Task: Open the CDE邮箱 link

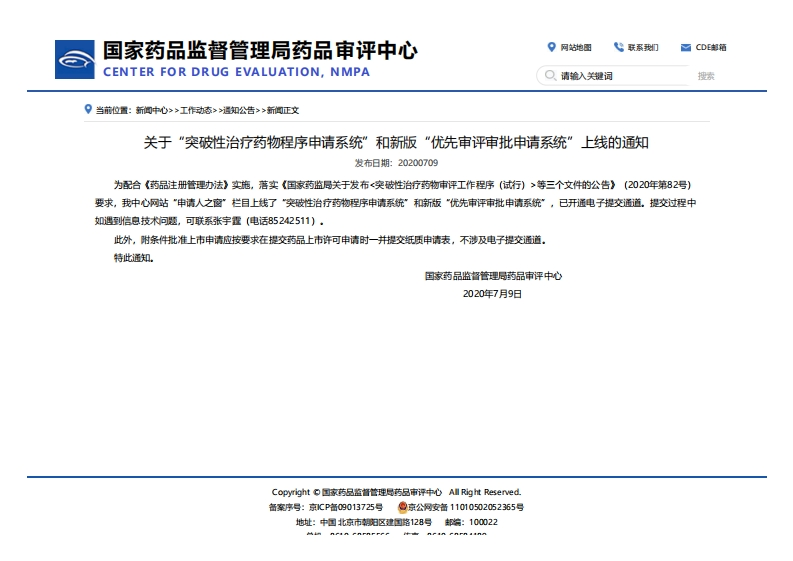Action: tap(711, 48)
